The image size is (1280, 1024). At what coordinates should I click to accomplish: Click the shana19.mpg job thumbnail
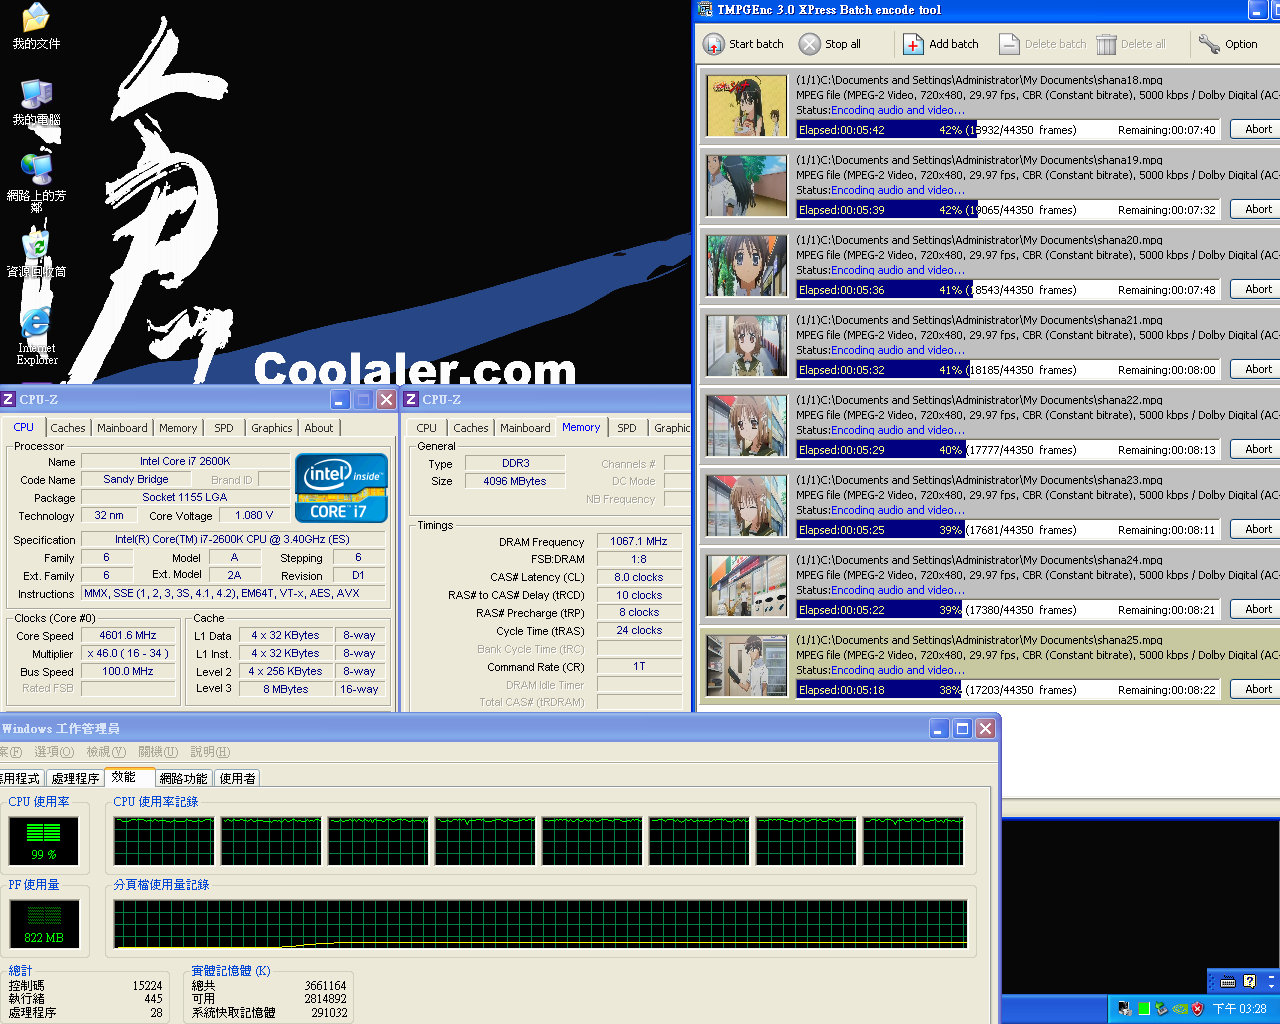point(746,185)
